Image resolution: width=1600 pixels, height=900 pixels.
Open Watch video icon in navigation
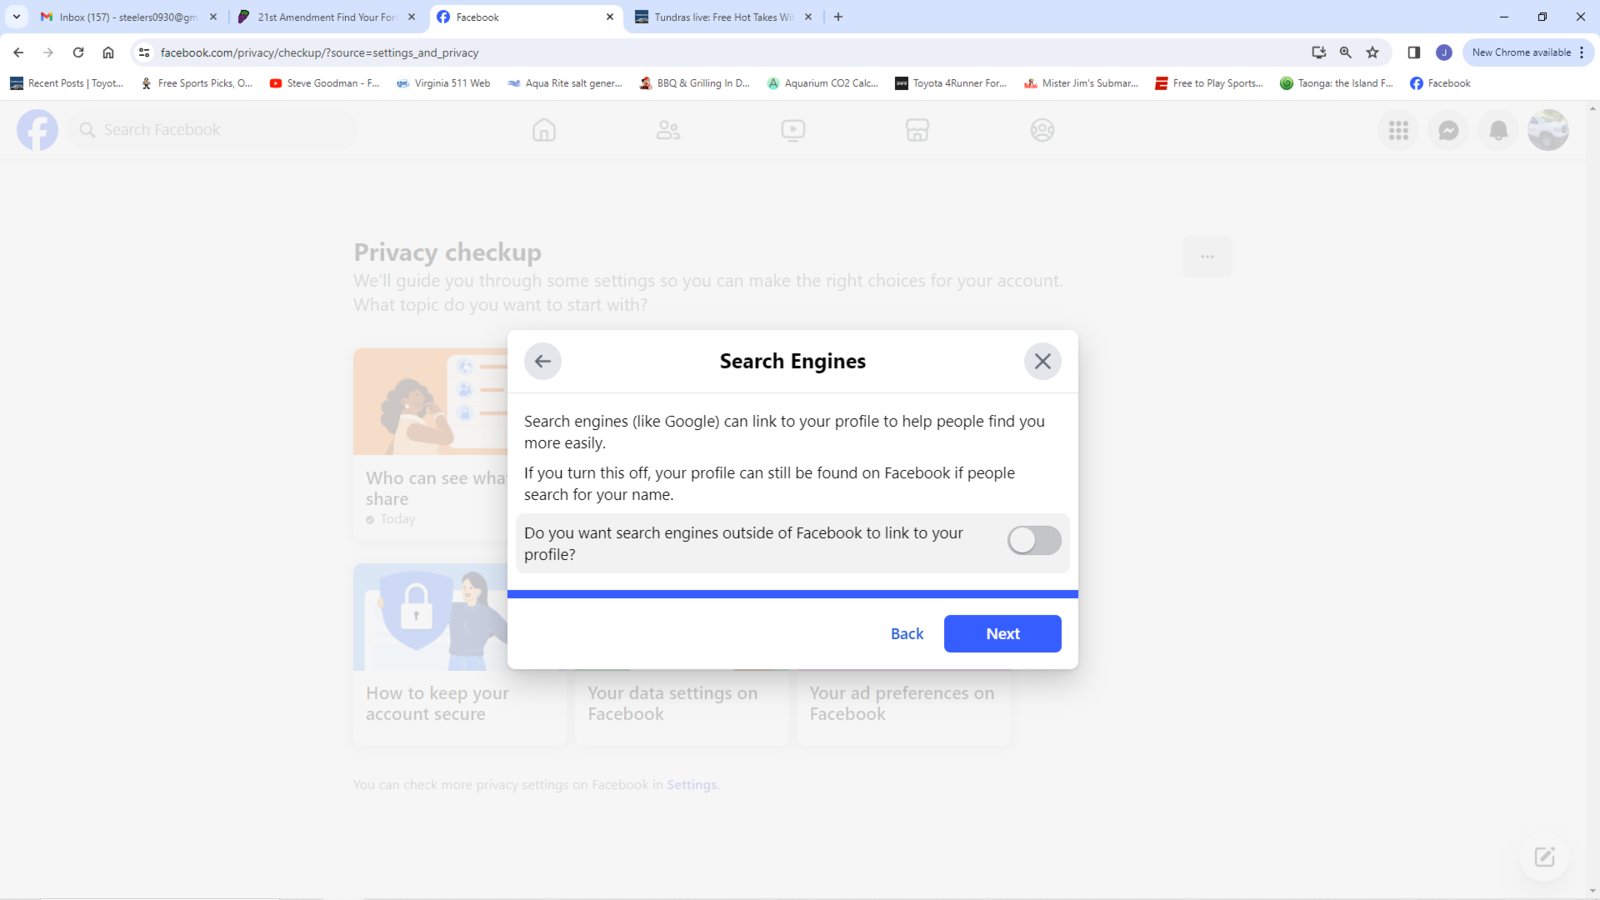793,130
